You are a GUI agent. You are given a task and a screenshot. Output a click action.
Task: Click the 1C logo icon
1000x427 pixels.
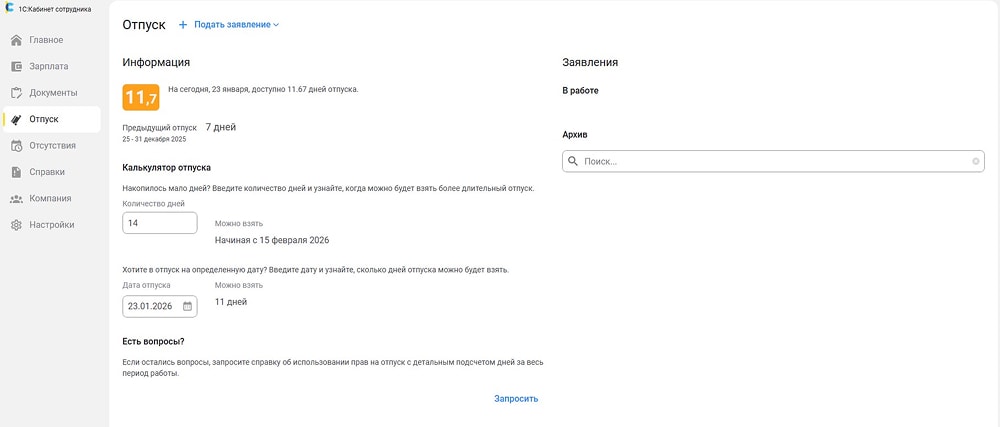[8, 7]
